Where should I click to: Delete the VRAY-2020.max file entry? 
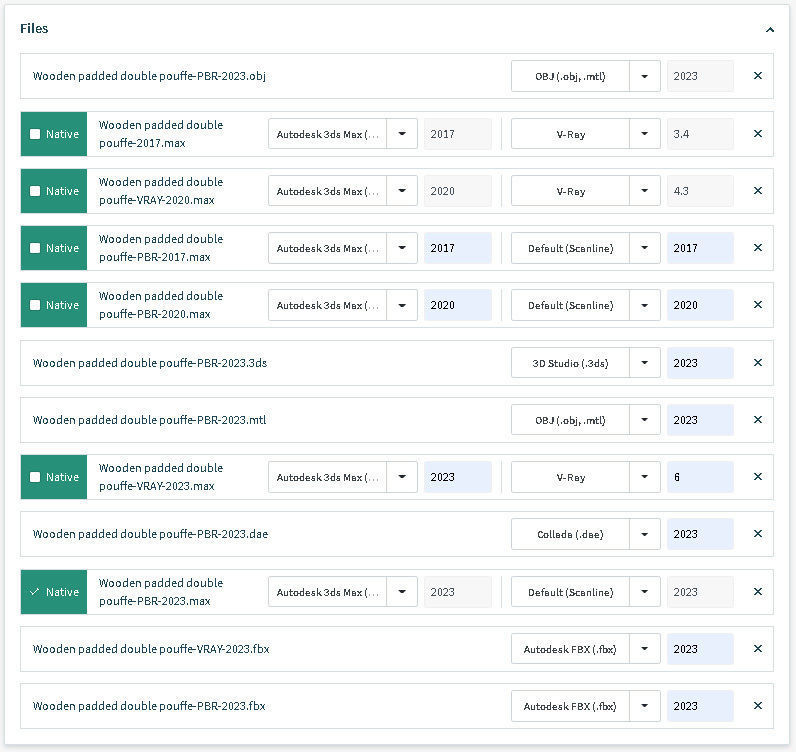tap(757, 191)
